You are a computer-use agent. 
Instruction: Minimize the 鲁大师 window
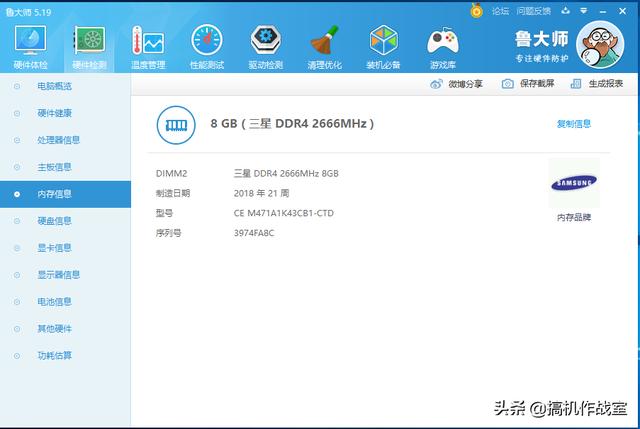[x=603, y=12]
